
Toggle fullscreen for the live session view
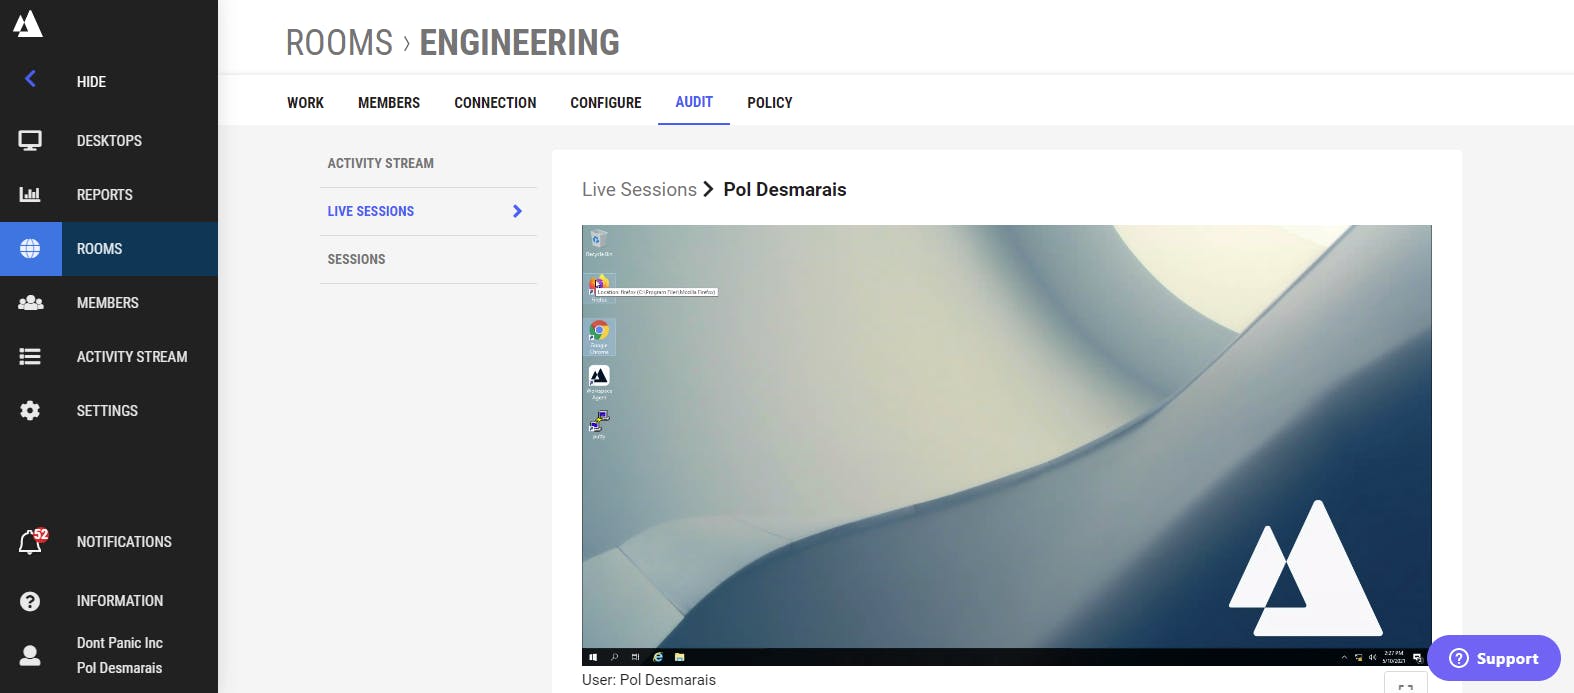[x=1405, y=685]
